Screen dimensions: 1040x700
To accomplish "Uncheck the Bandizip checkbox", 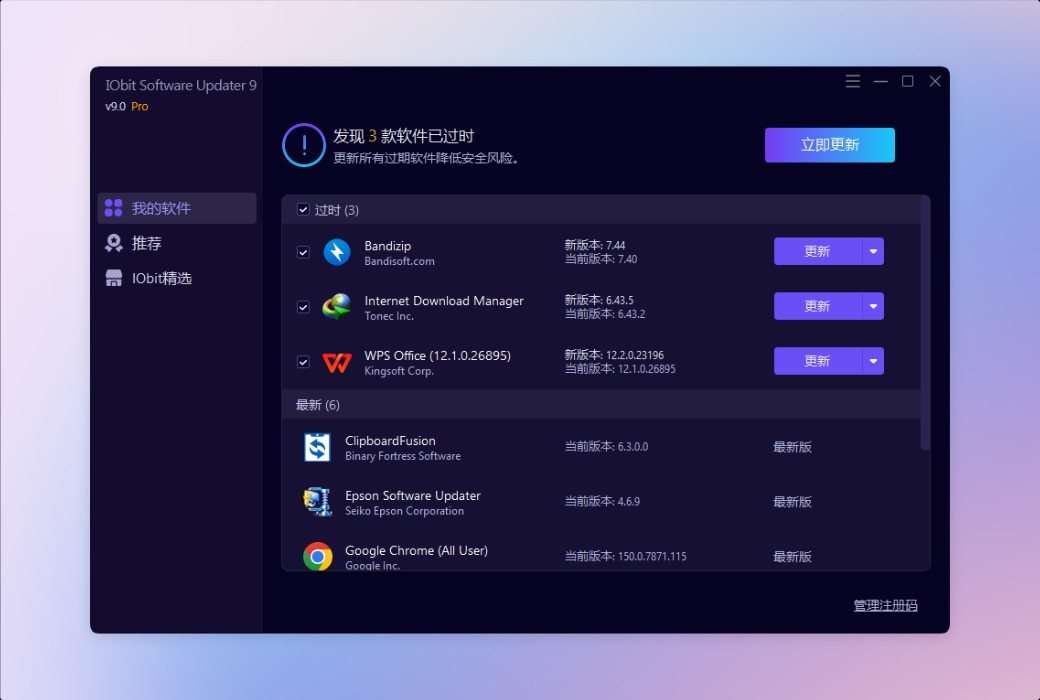I will tap(303, 252).
